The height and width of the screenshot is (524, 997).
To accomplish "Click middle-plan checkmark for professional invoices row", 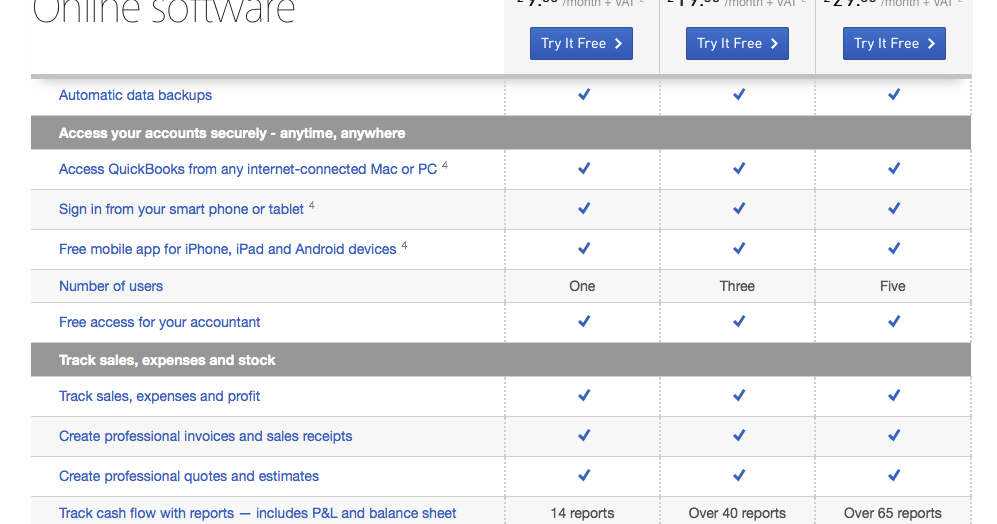I will (x=739, y=435).
